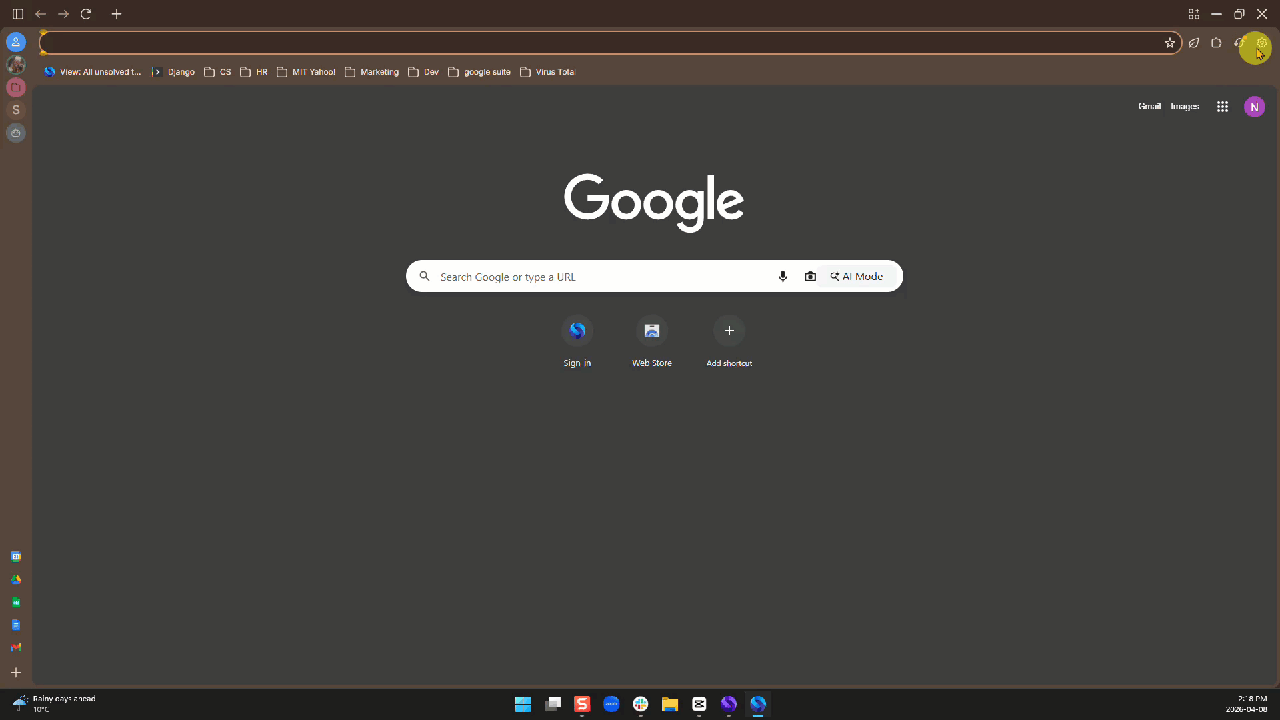Screen dimensions: 1280x720
Task: Open a new tab with the top plus
Action: coord(116,14)
